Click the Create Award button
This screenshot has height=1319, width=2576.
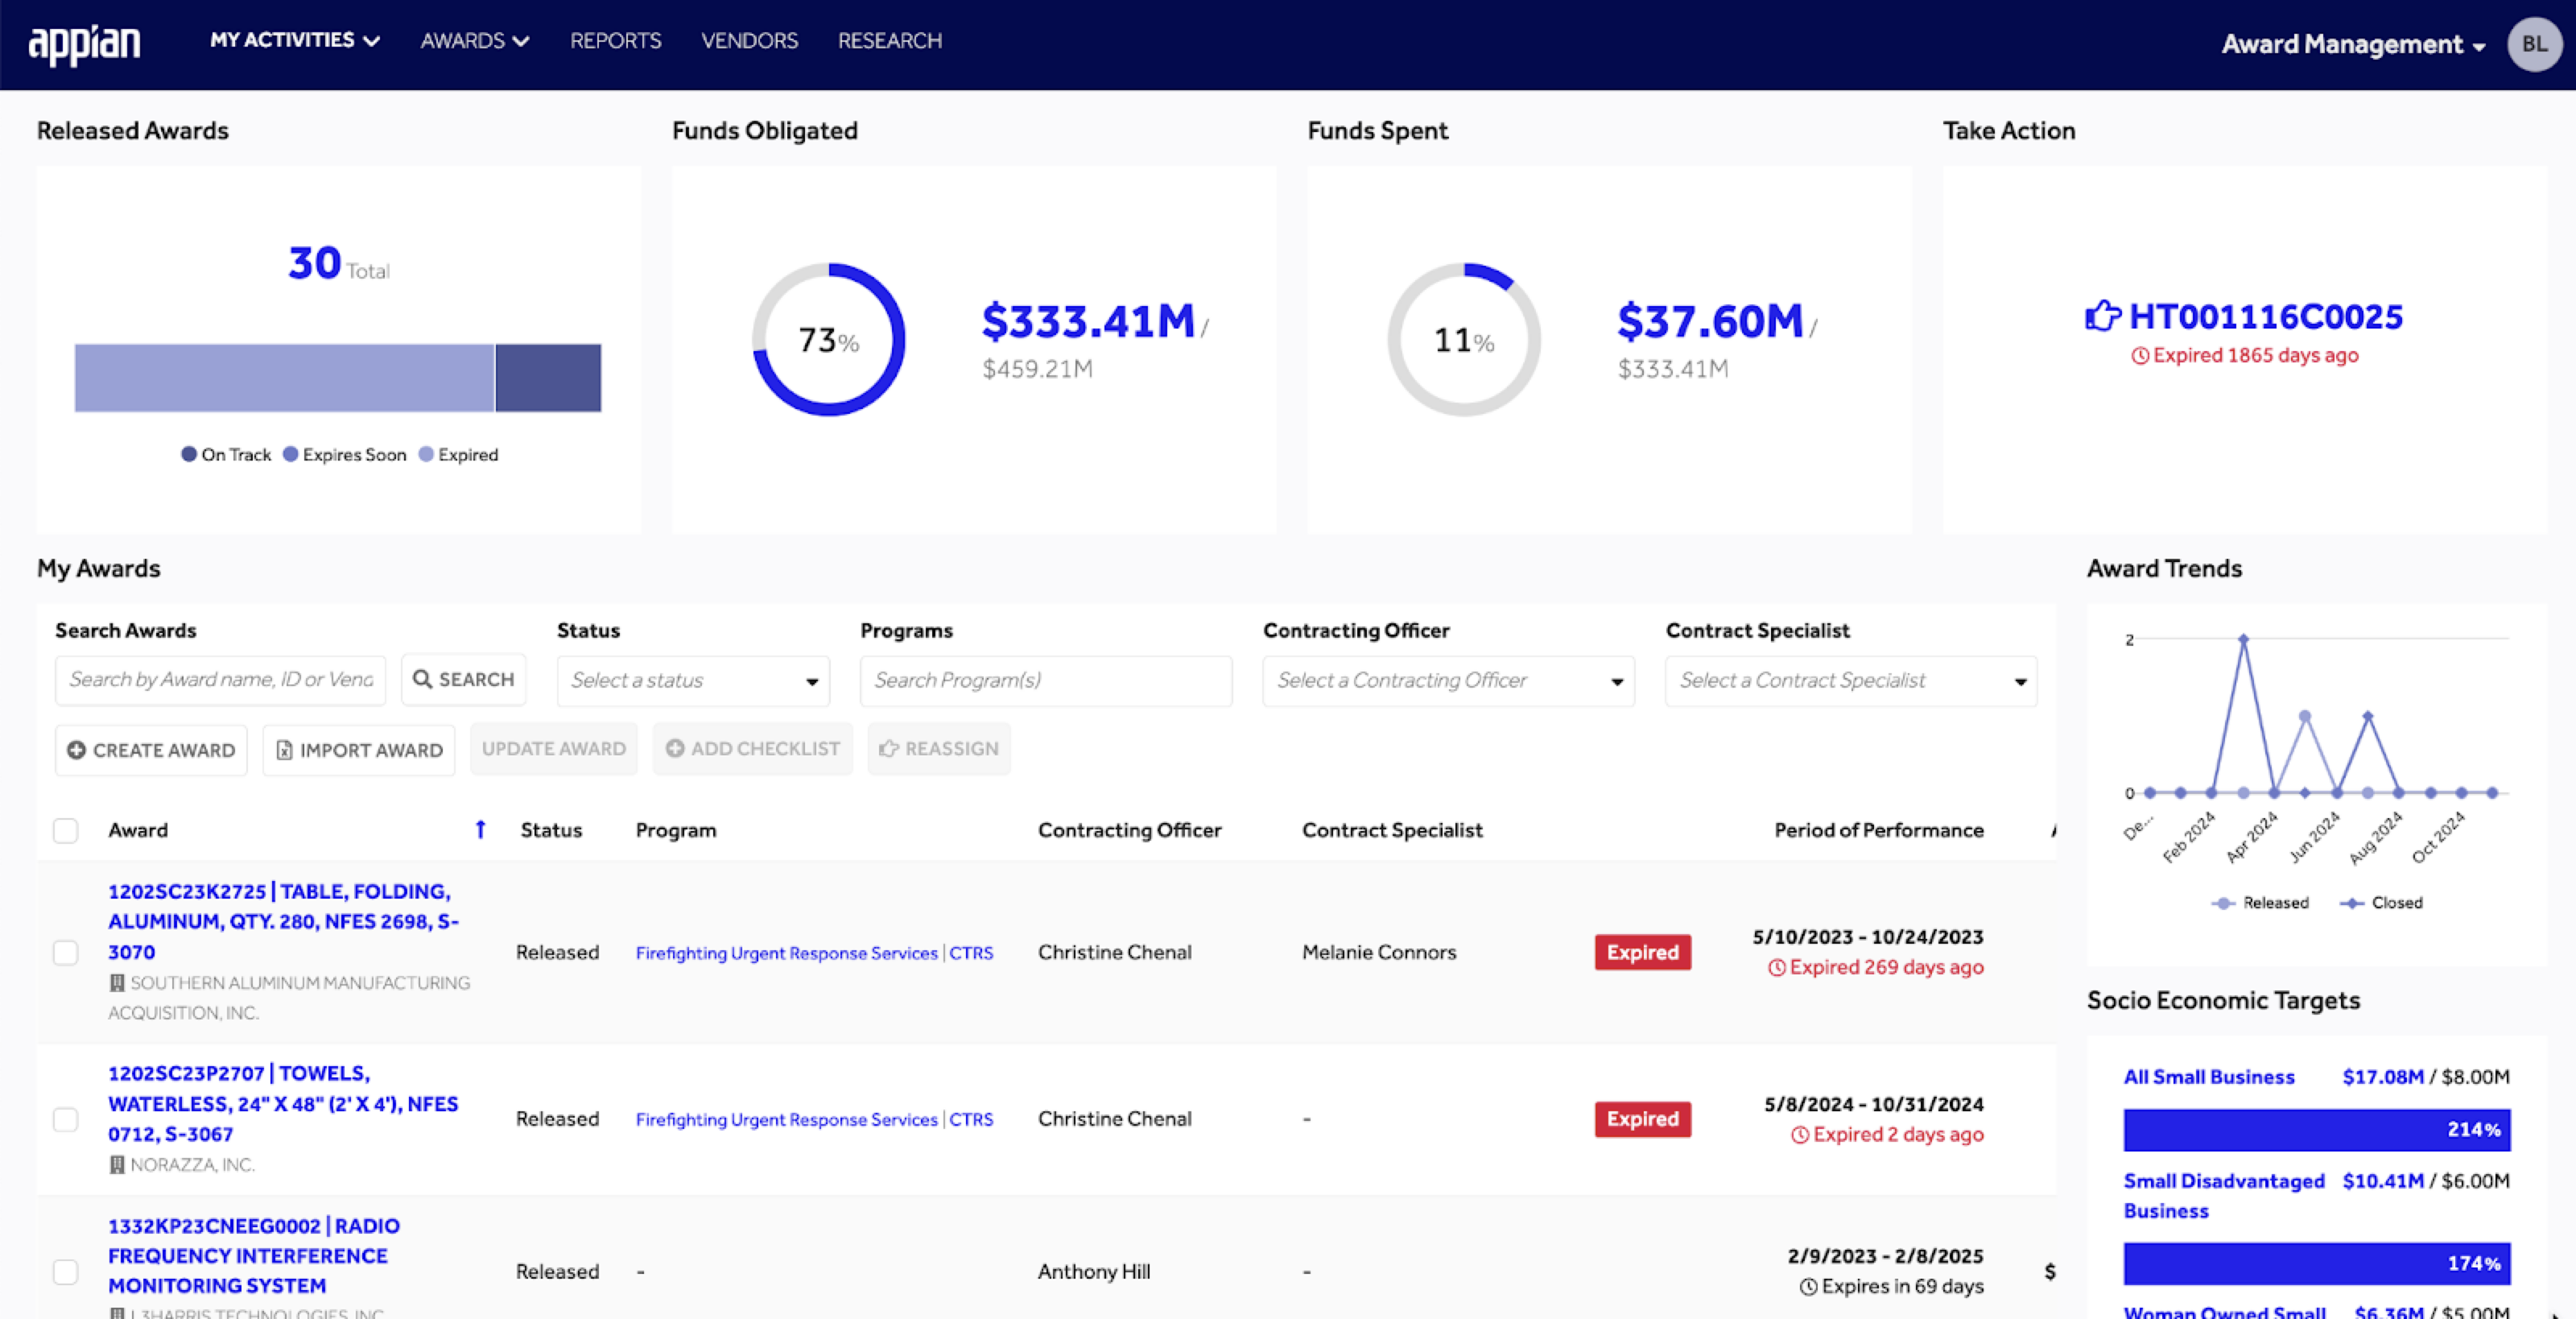point(151,750)
